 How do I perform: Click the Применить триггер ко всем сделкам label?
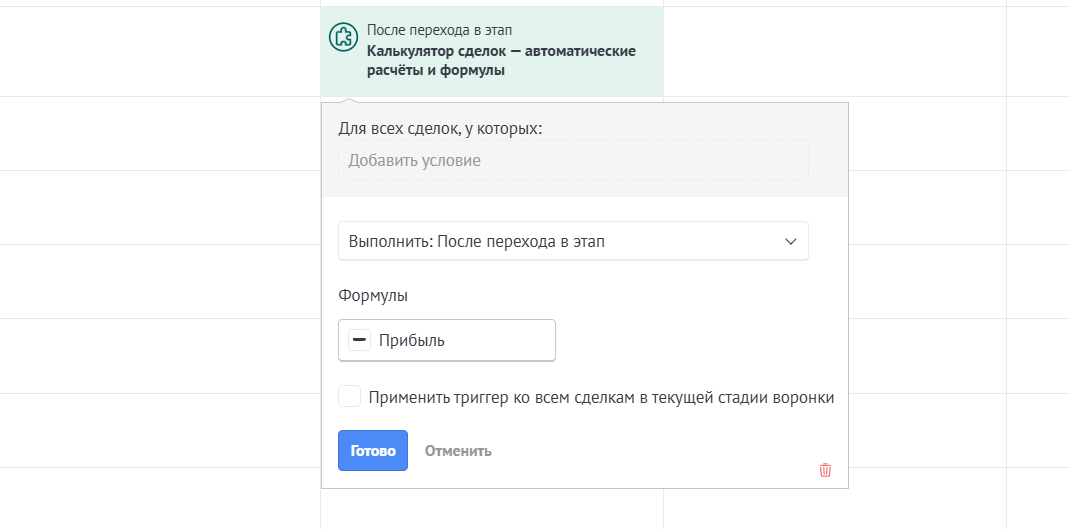click(x=601, y=397)
